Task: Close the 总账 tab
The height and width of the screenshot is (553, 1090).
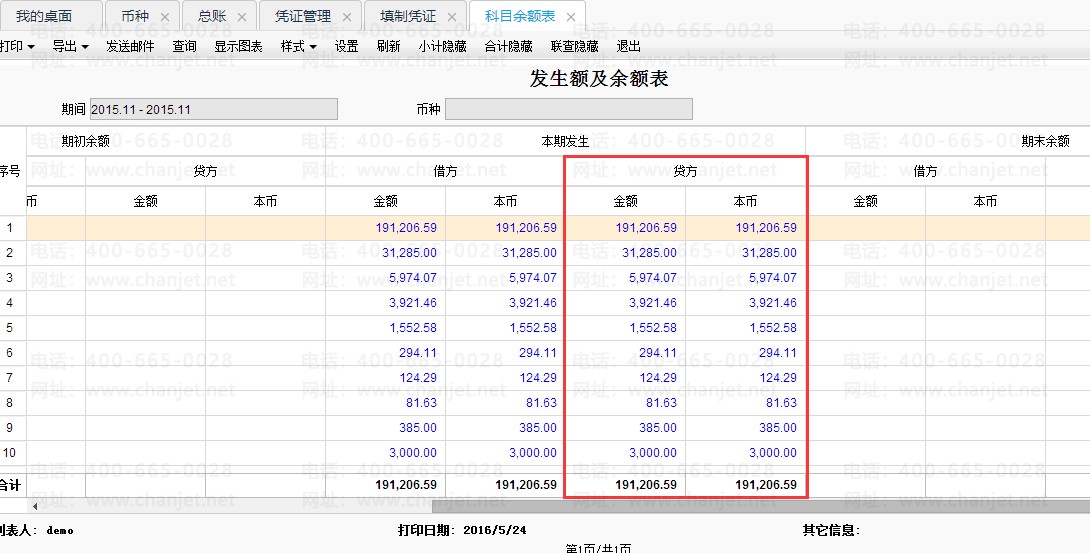Action: click(x=243, y=17)
